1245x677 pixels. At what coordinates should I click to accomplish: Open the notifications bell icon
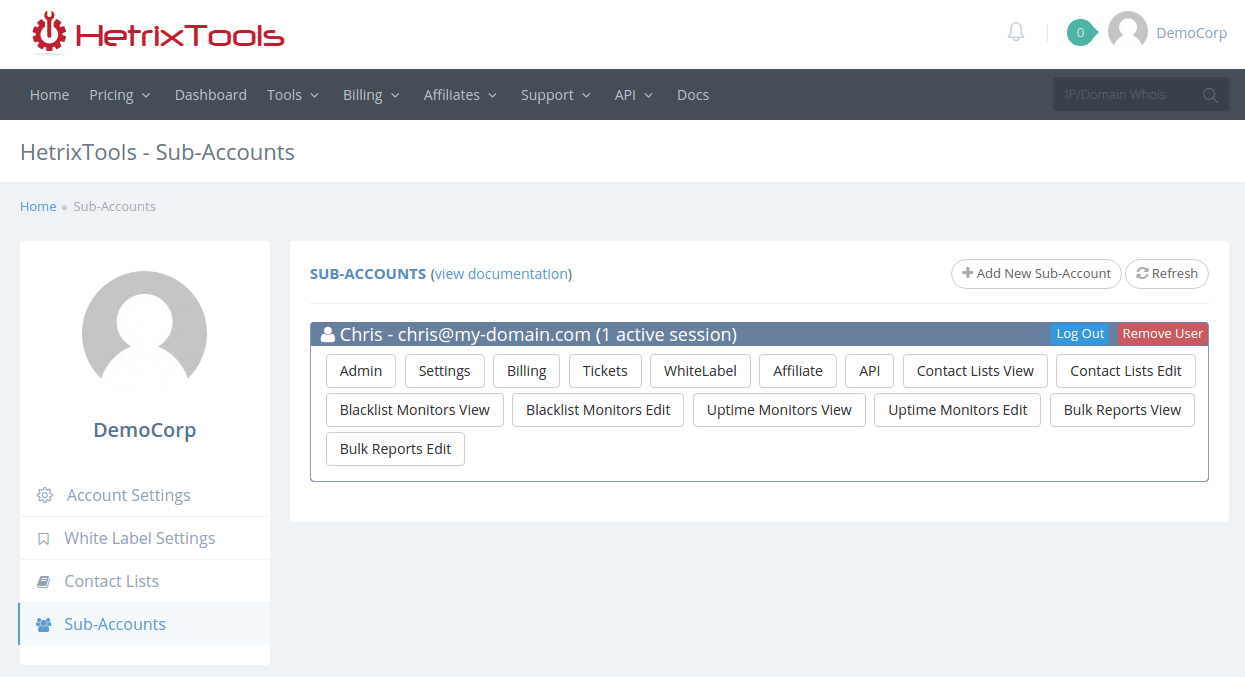pos(1016,32)
